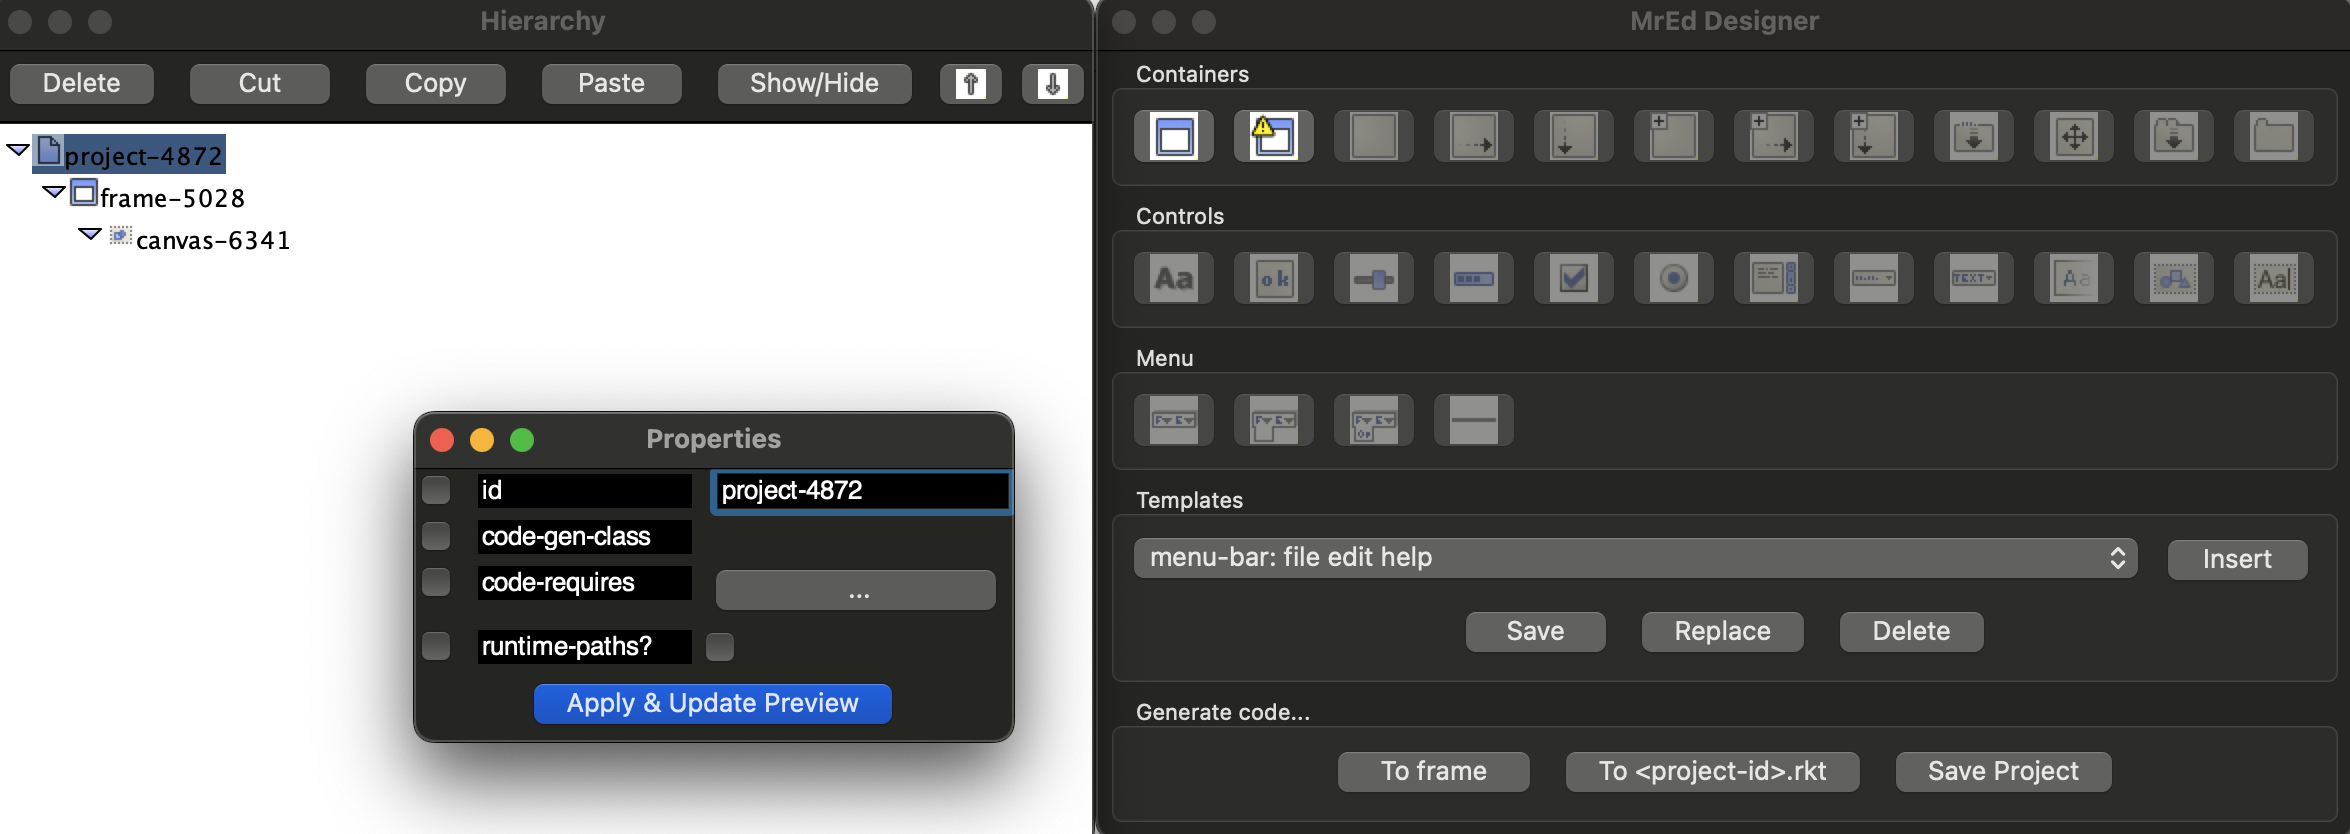This screenshot has height=834, width=2350.
Task: Click the code-gen-class property label
Action: (x=585, y=536)
